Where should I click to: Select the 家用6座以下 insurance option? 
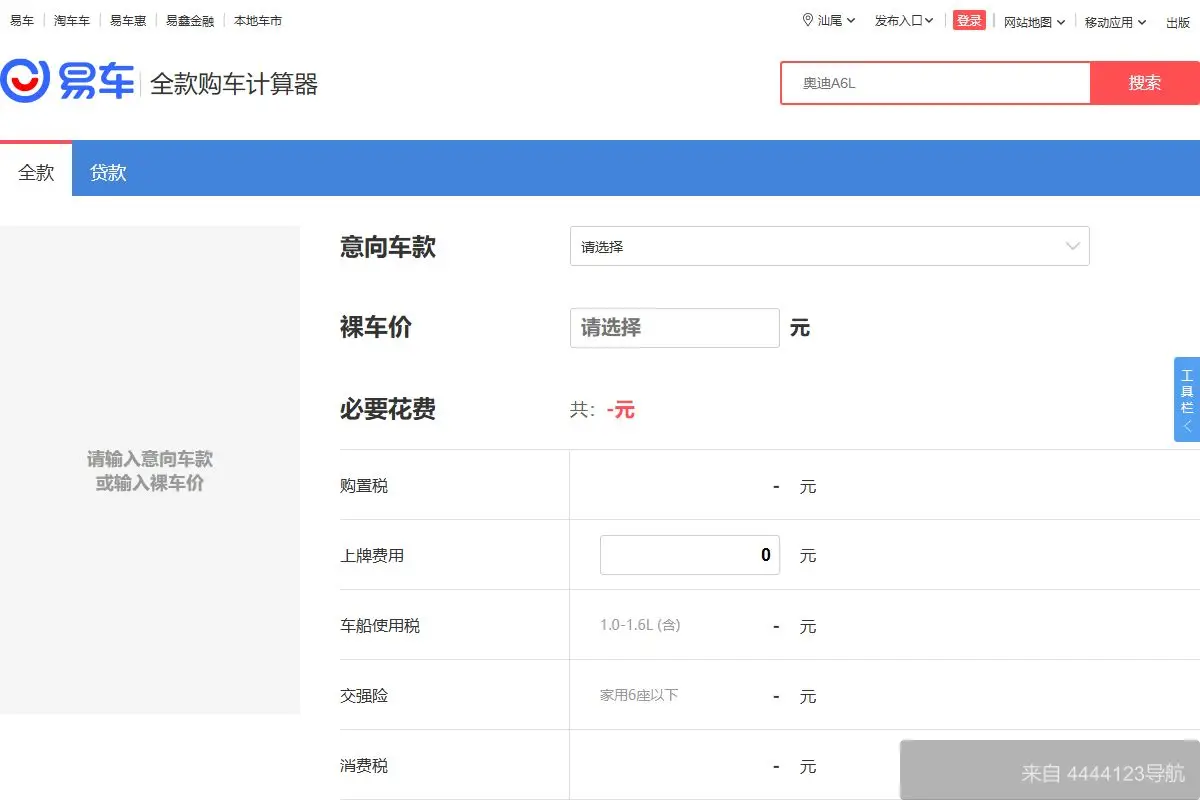tap(639, 695)
